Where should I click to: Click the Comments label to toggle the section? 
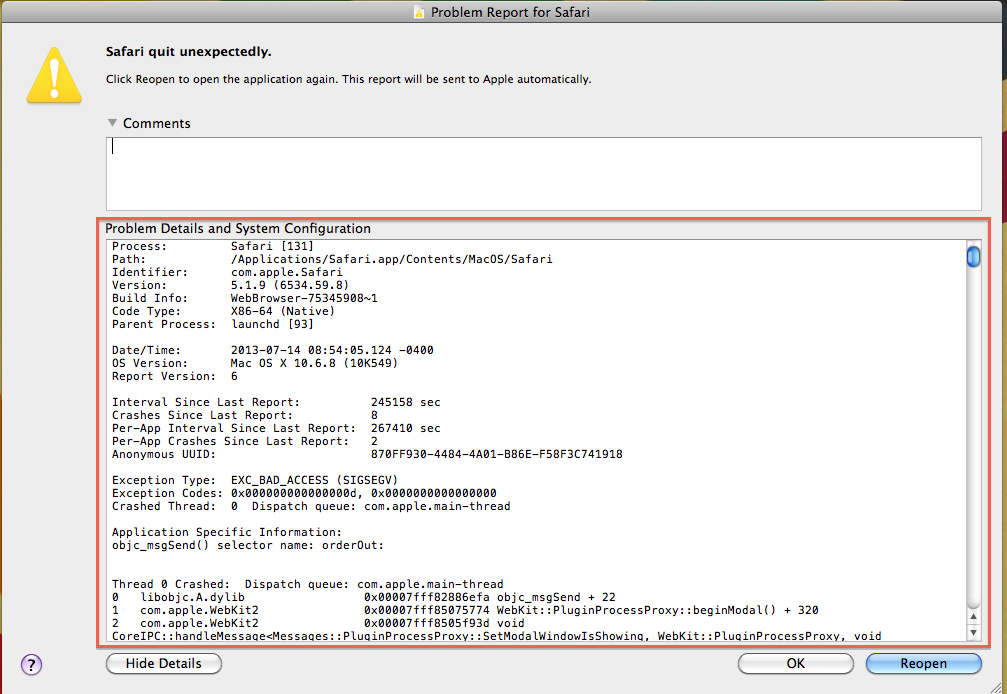tap(157, 123)
